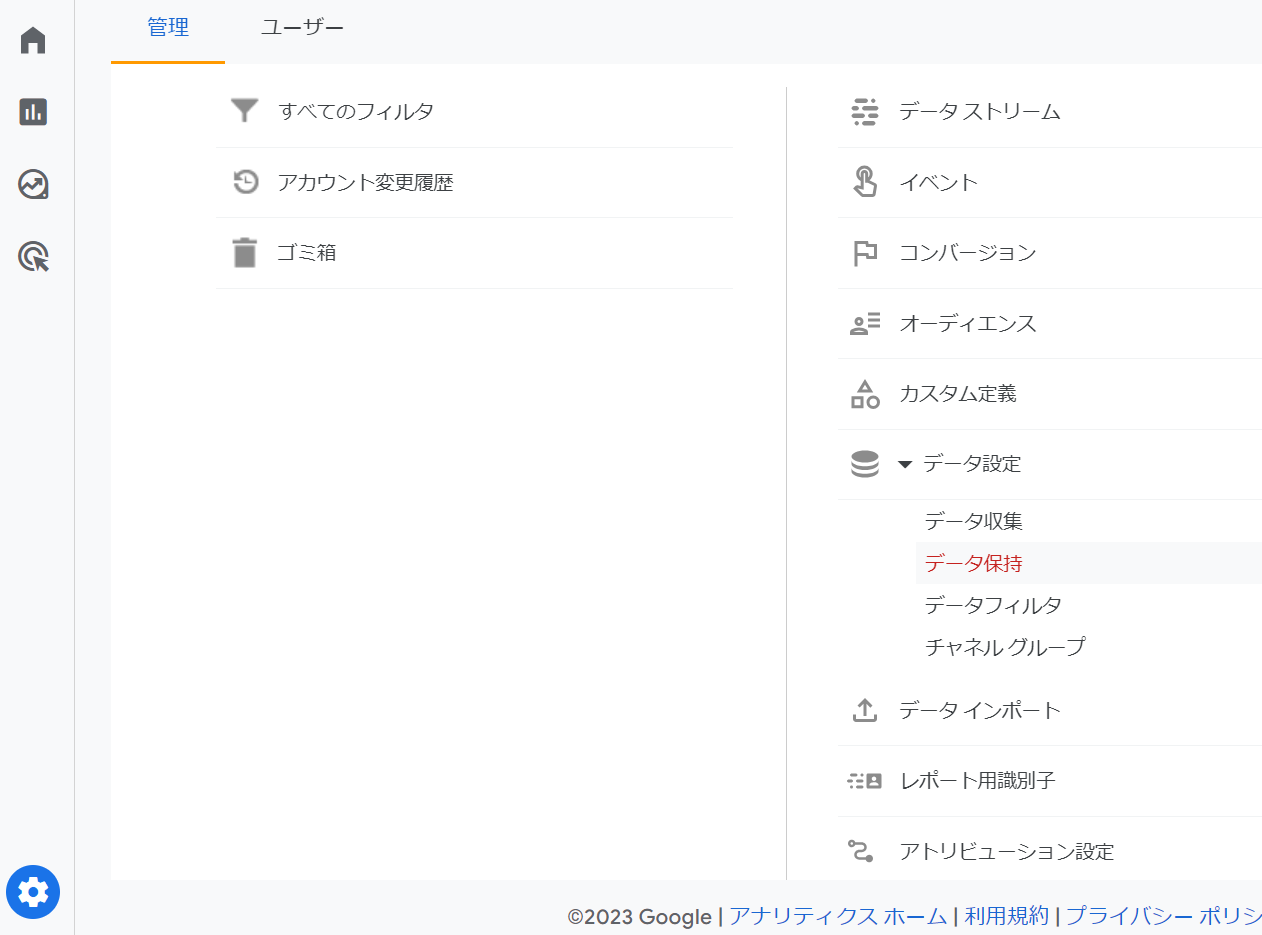Open the Advertising icon in sidebar
Viewport: 1262px width, 935px height.
[x=33, y=257]
